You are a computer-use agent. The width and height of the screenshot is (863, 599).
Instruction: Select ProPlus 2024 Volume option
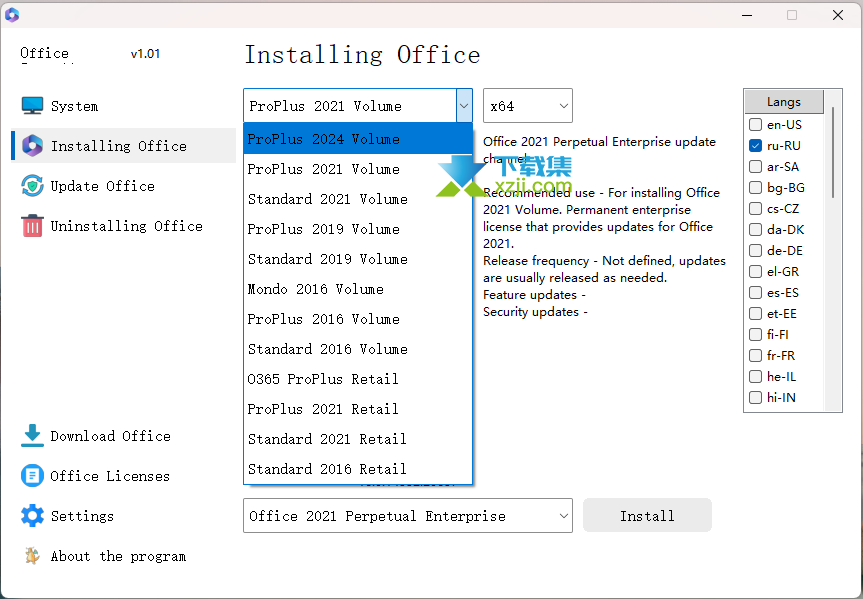coord(358,139)
